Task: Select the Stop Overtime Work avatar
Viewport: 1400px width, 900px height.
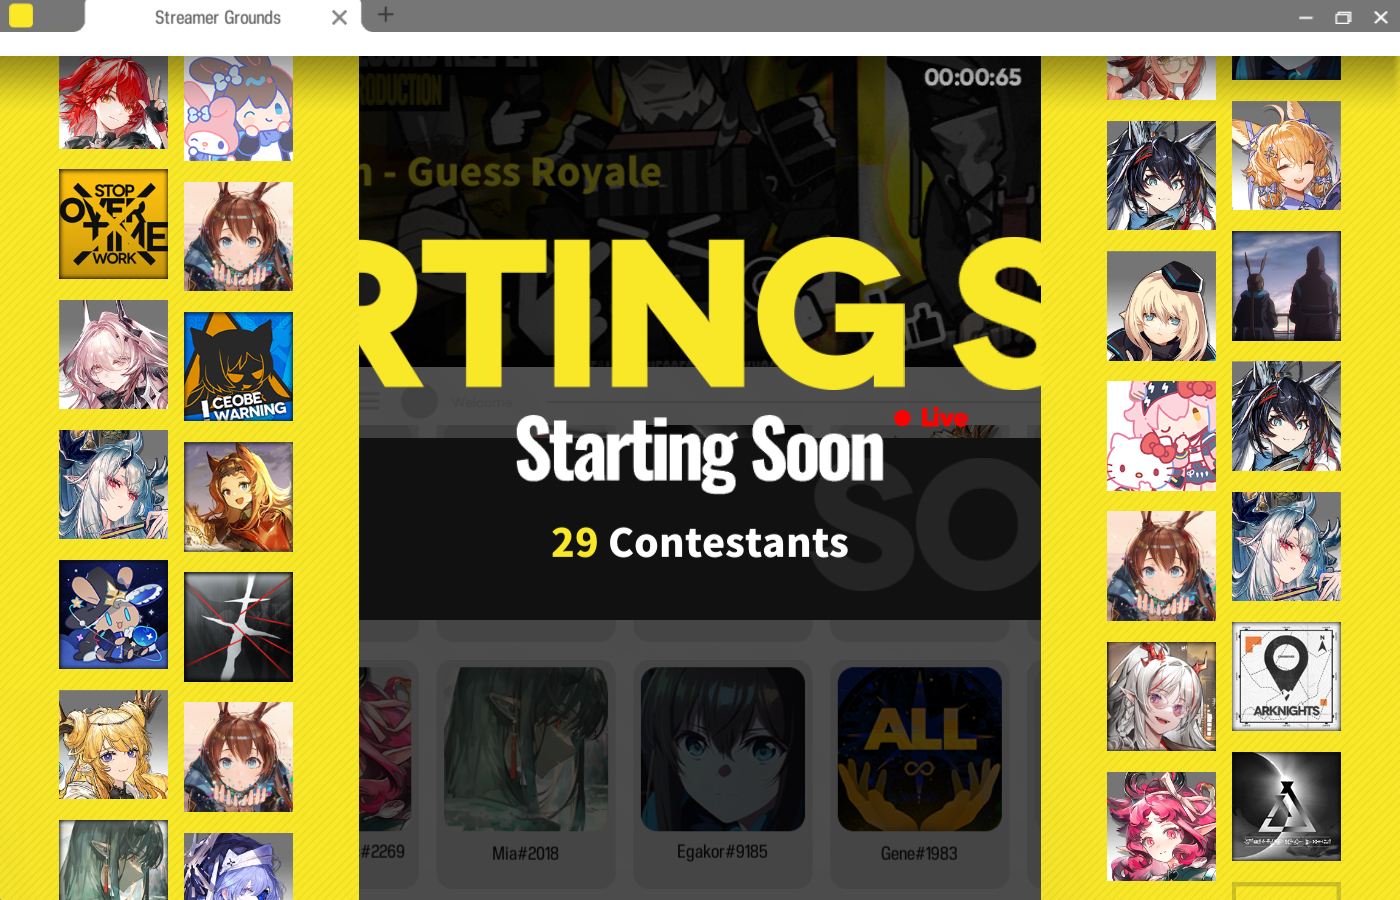Action: click(x=113, y=224)
